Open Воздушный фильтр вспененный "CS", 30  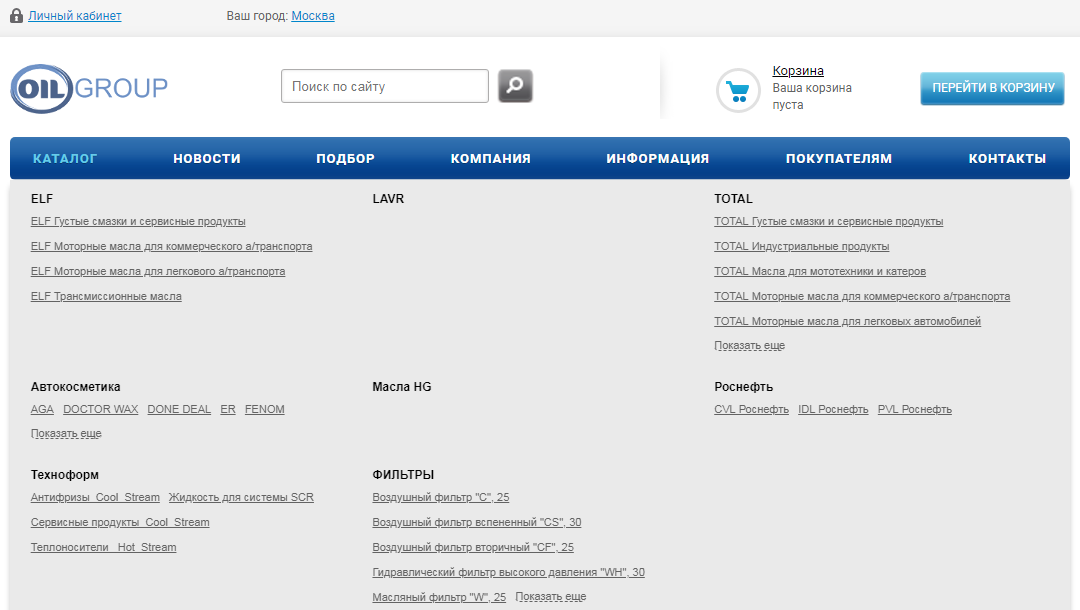pyautogui.click(x=477, y=522)
